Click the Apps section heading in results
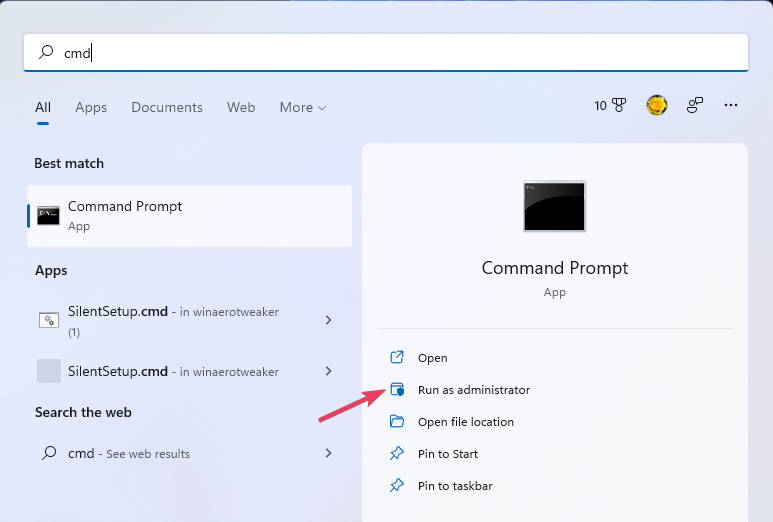773x522 pixels. 51,271
